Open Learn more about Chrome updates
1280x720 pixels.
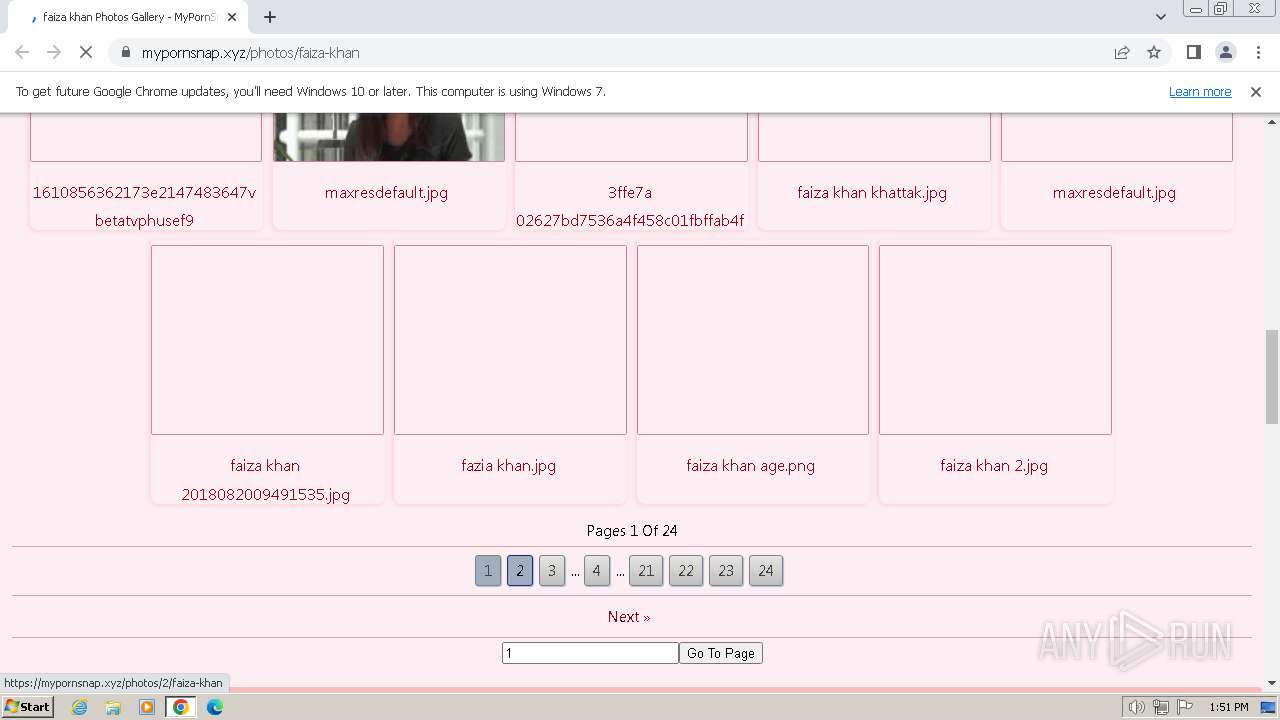click(1200, 91)
